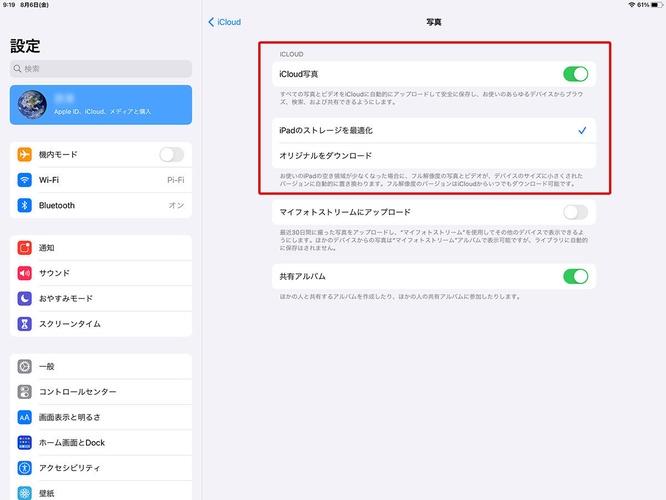The image size is (666, 500).
Task: Tap the Earth profile avatar
Action: click(x=32, y=105)
